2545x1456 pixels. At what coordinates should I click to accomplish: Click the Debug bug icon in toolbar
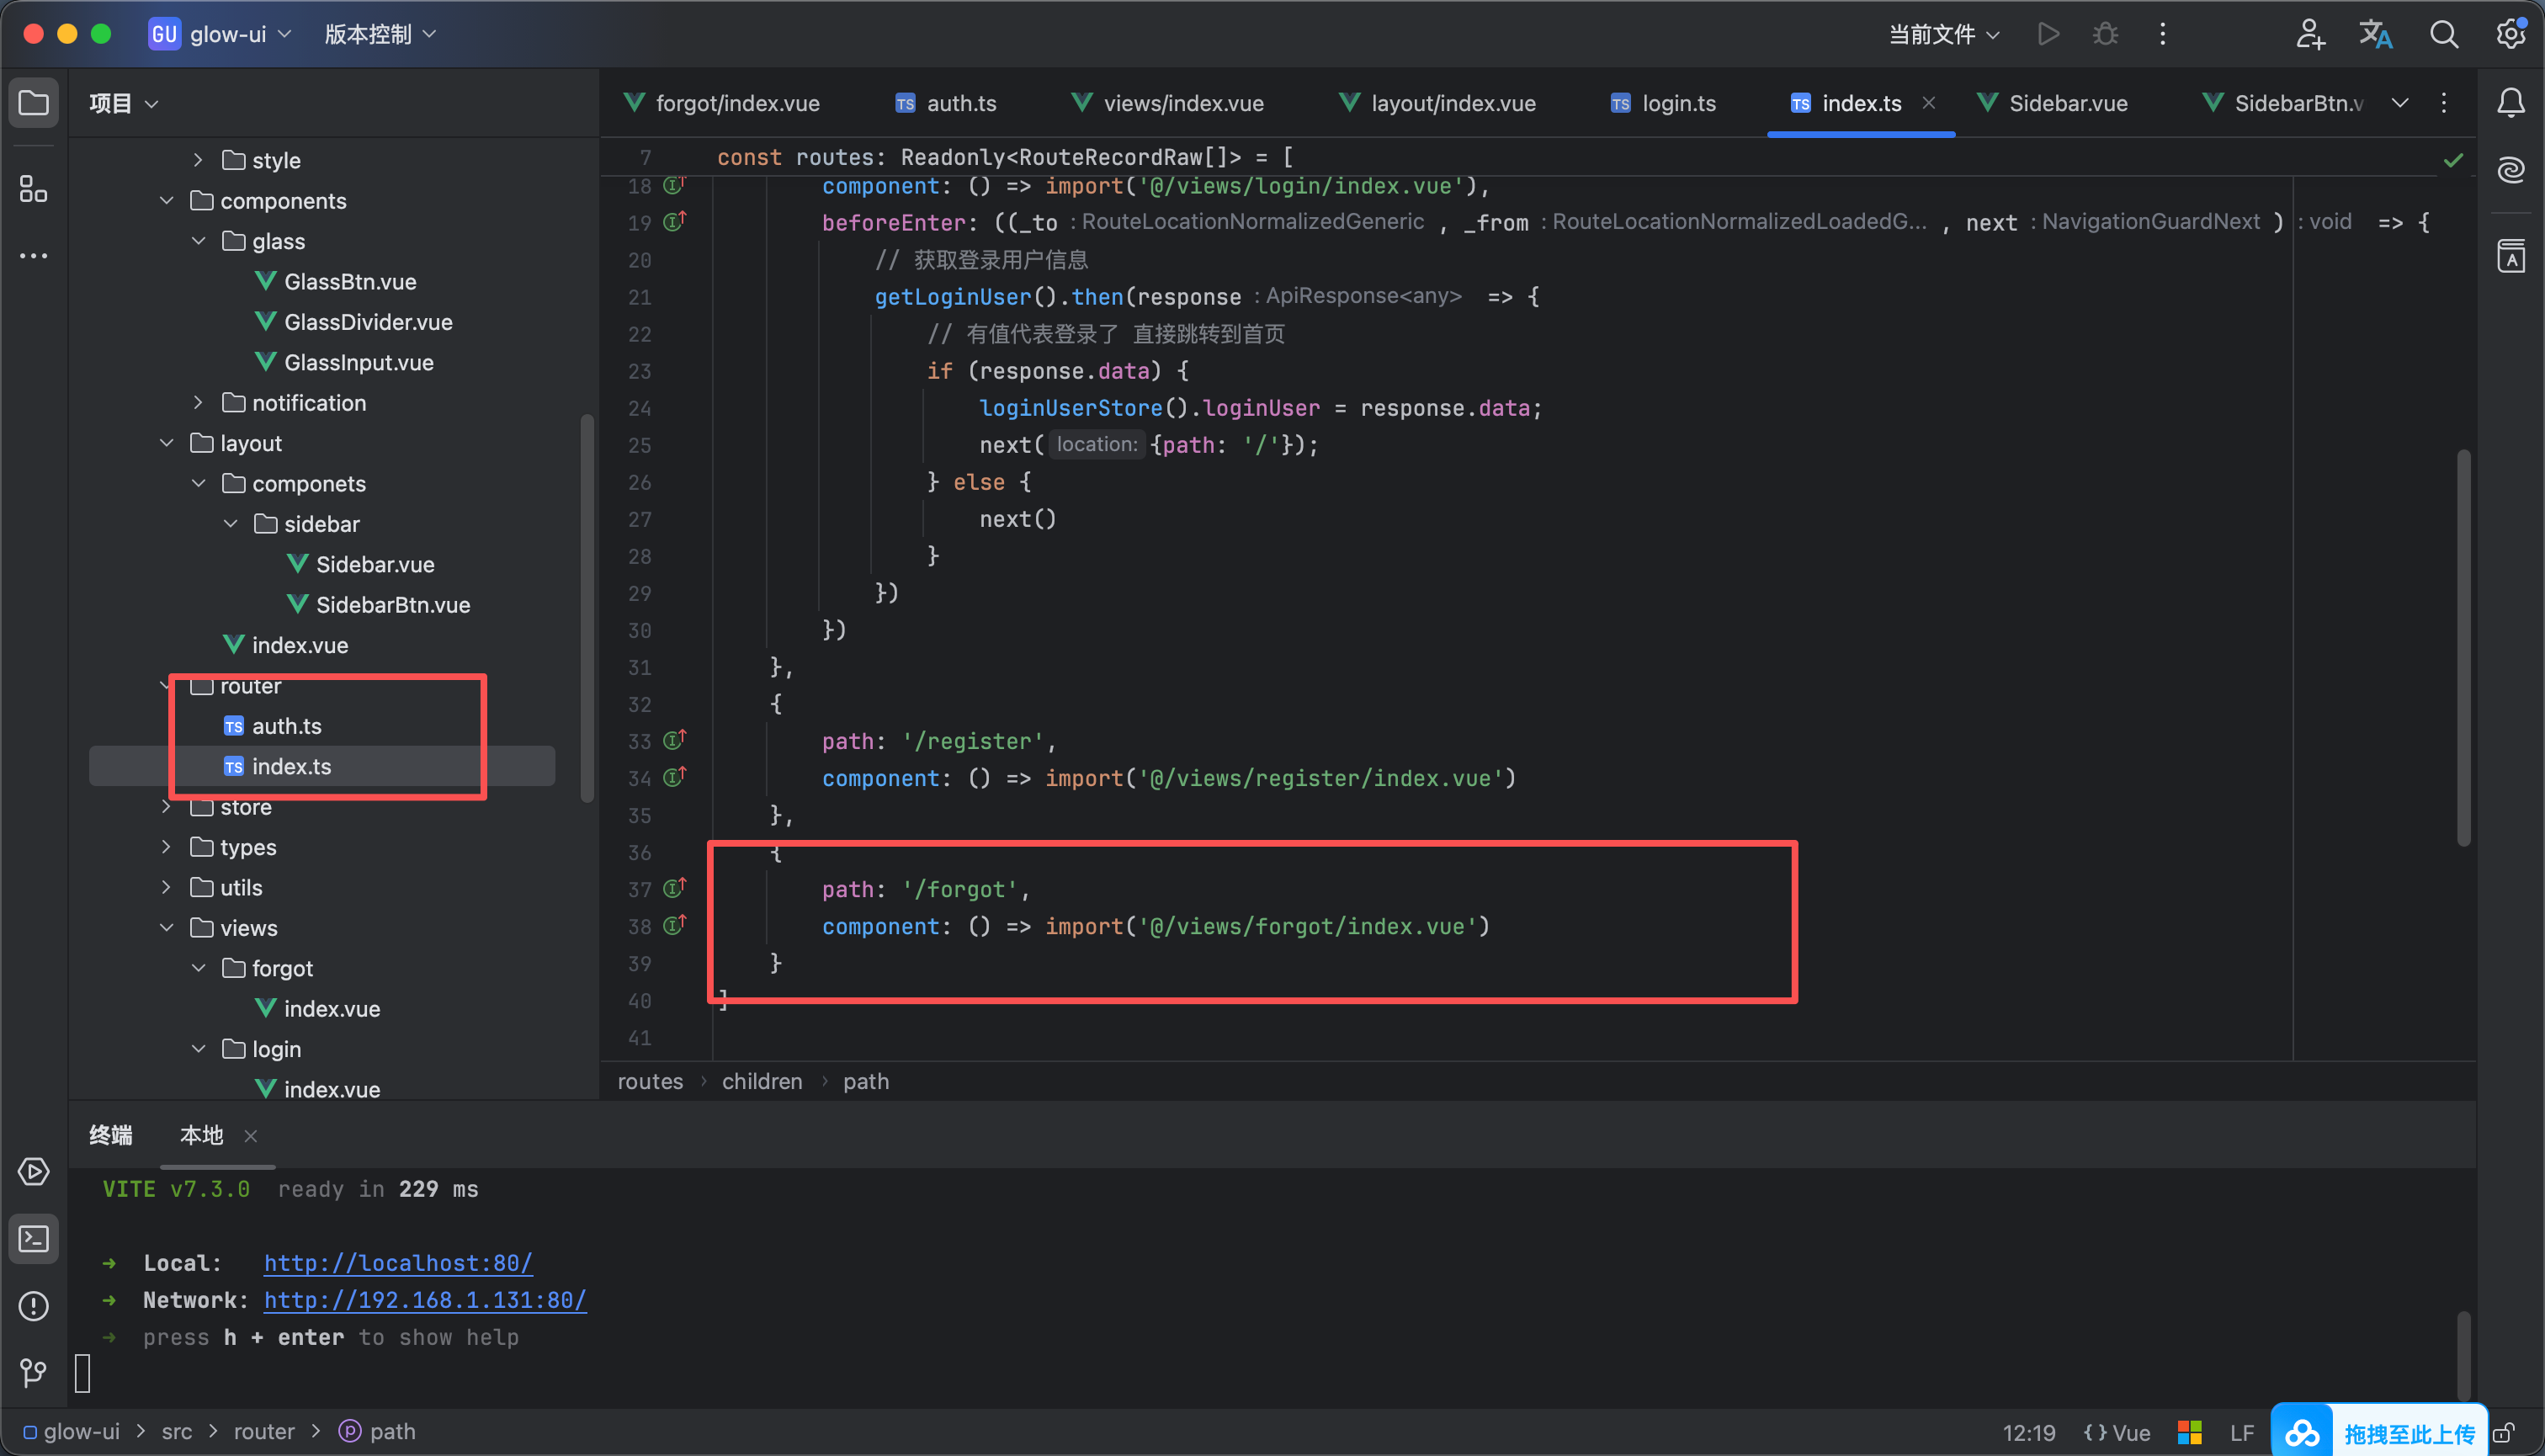2105,34
